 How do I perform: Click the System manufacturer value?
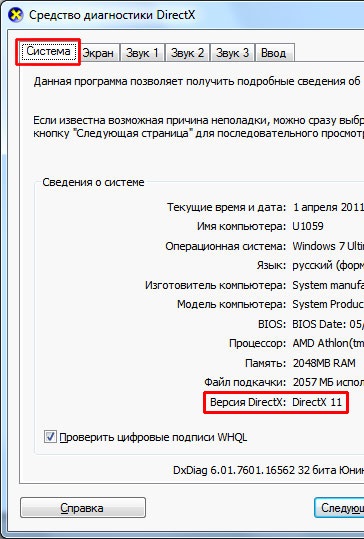point(328,285)
